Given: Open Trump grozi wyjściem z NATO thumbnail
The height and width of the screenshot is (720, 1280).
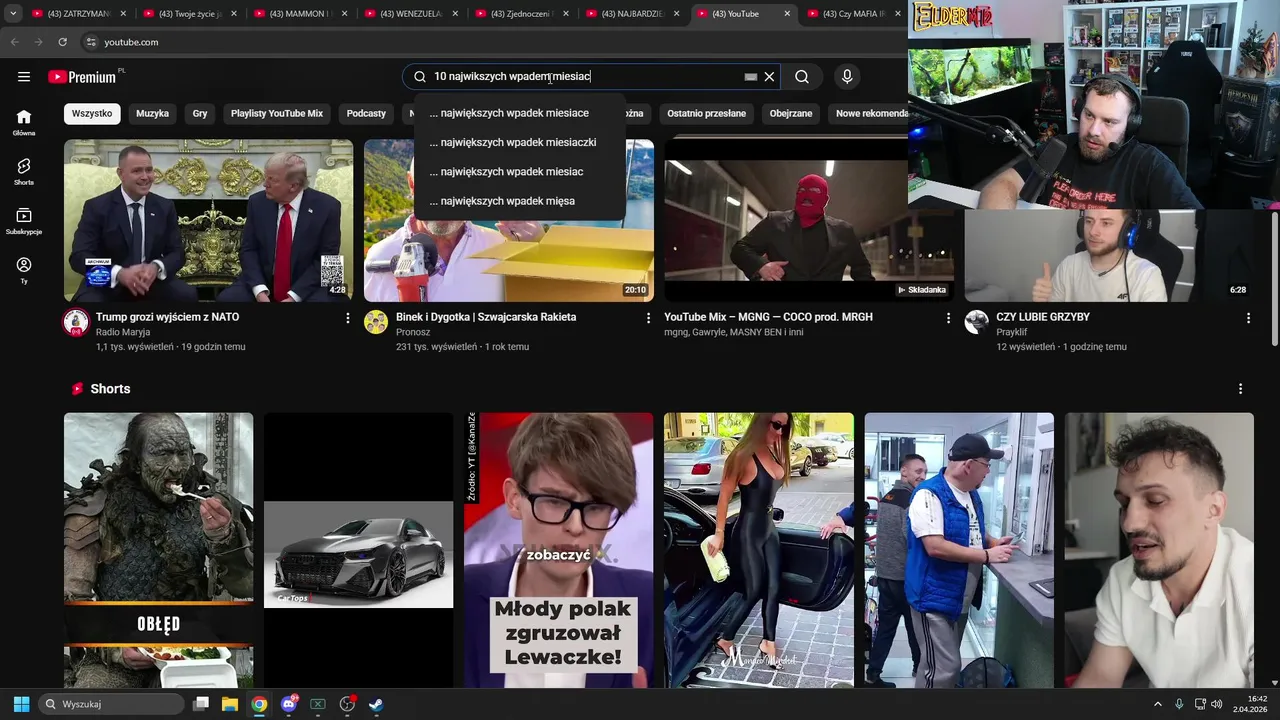Looking at the screenshot, I should click(208, 220).
